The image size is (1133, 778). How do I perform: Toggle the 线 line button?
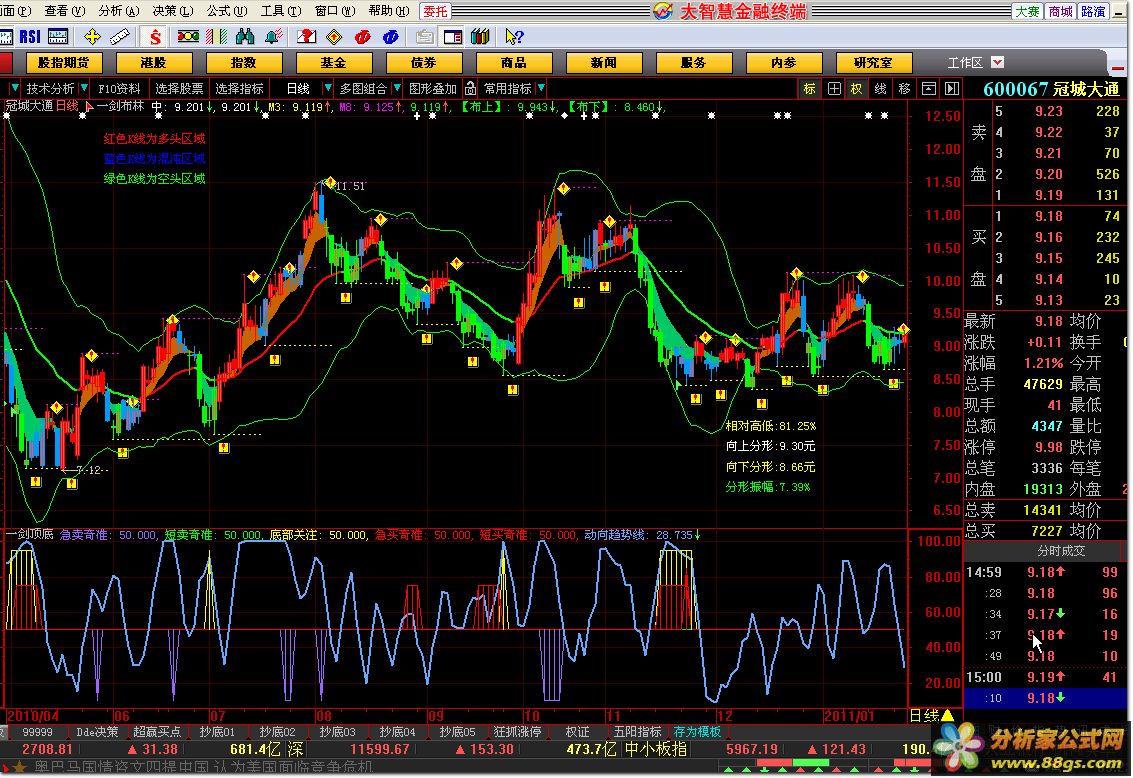click(x=881, y=88)
